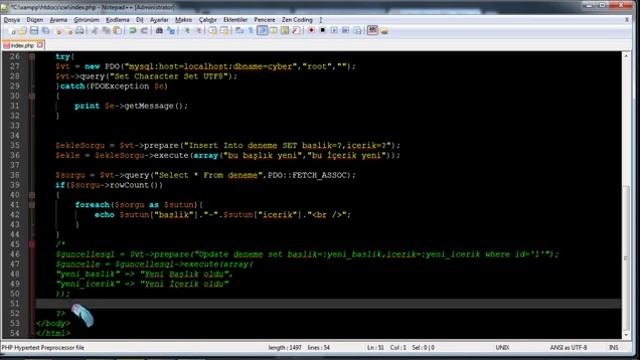Undo the last edit with the green arrow

(133, 31)
